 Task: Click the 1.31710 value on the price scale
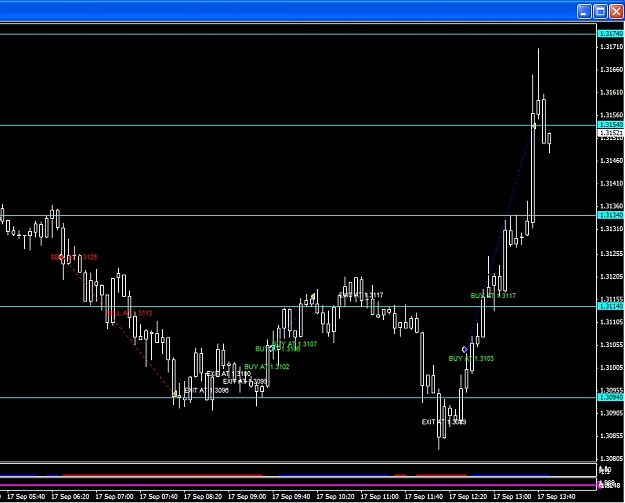(611, 47)
